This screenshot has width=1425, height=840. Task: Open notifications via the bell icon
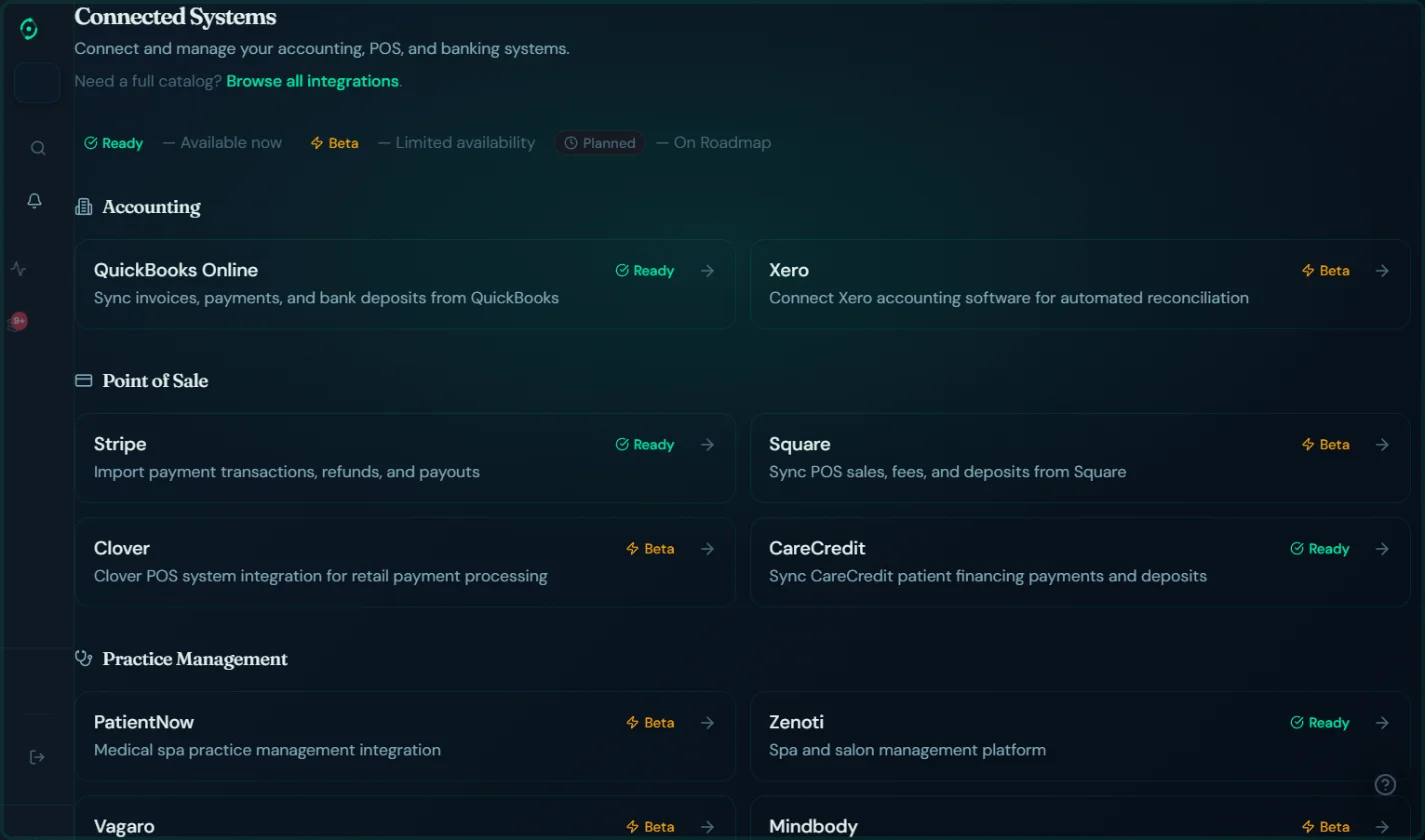pos(35,200)
